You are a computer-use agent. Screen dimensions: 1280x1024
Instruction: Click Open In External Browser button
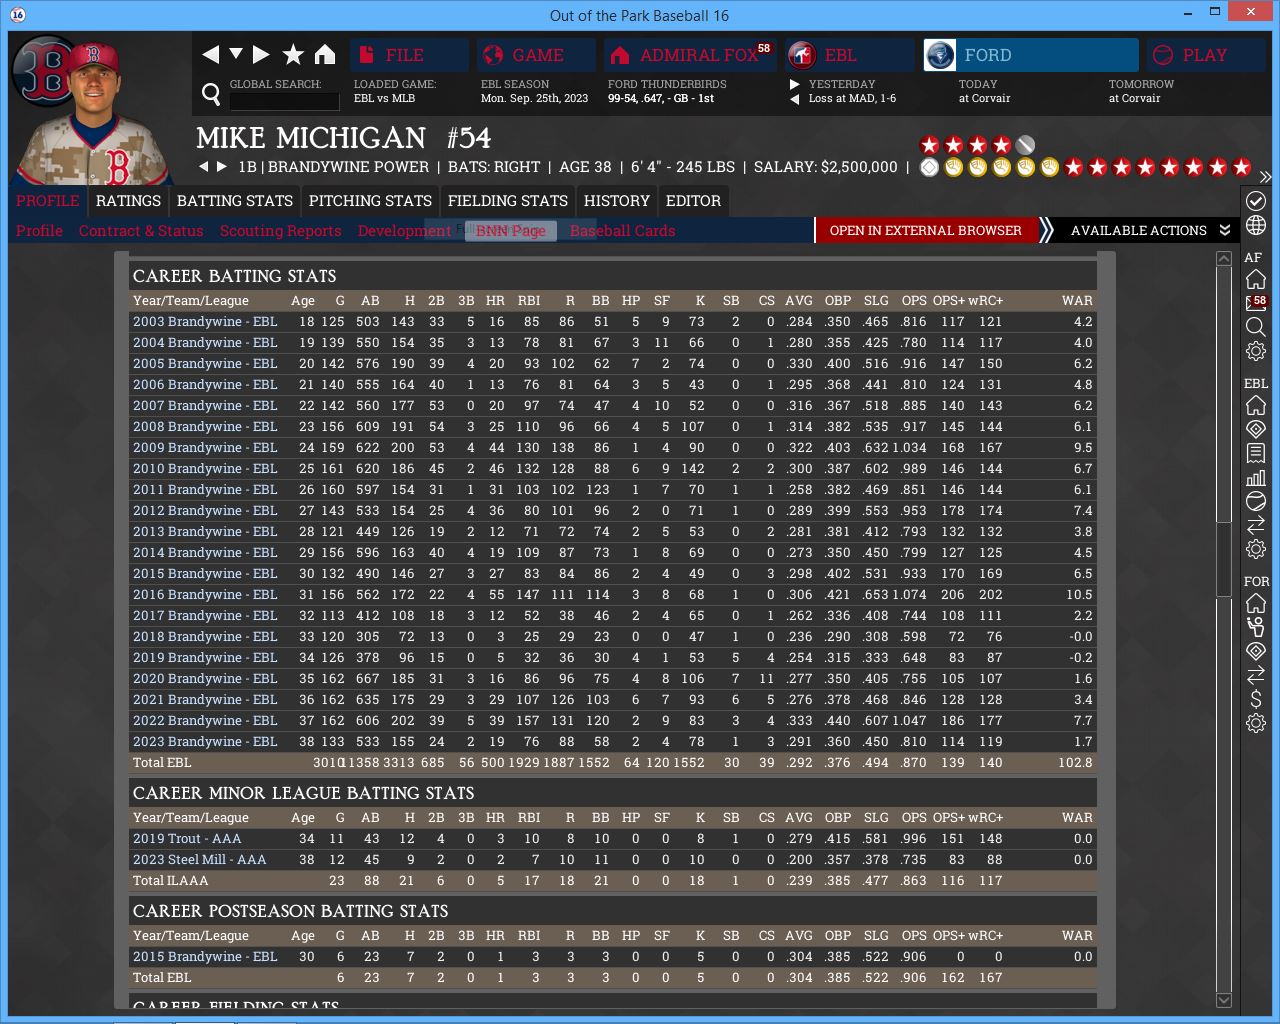925,231
